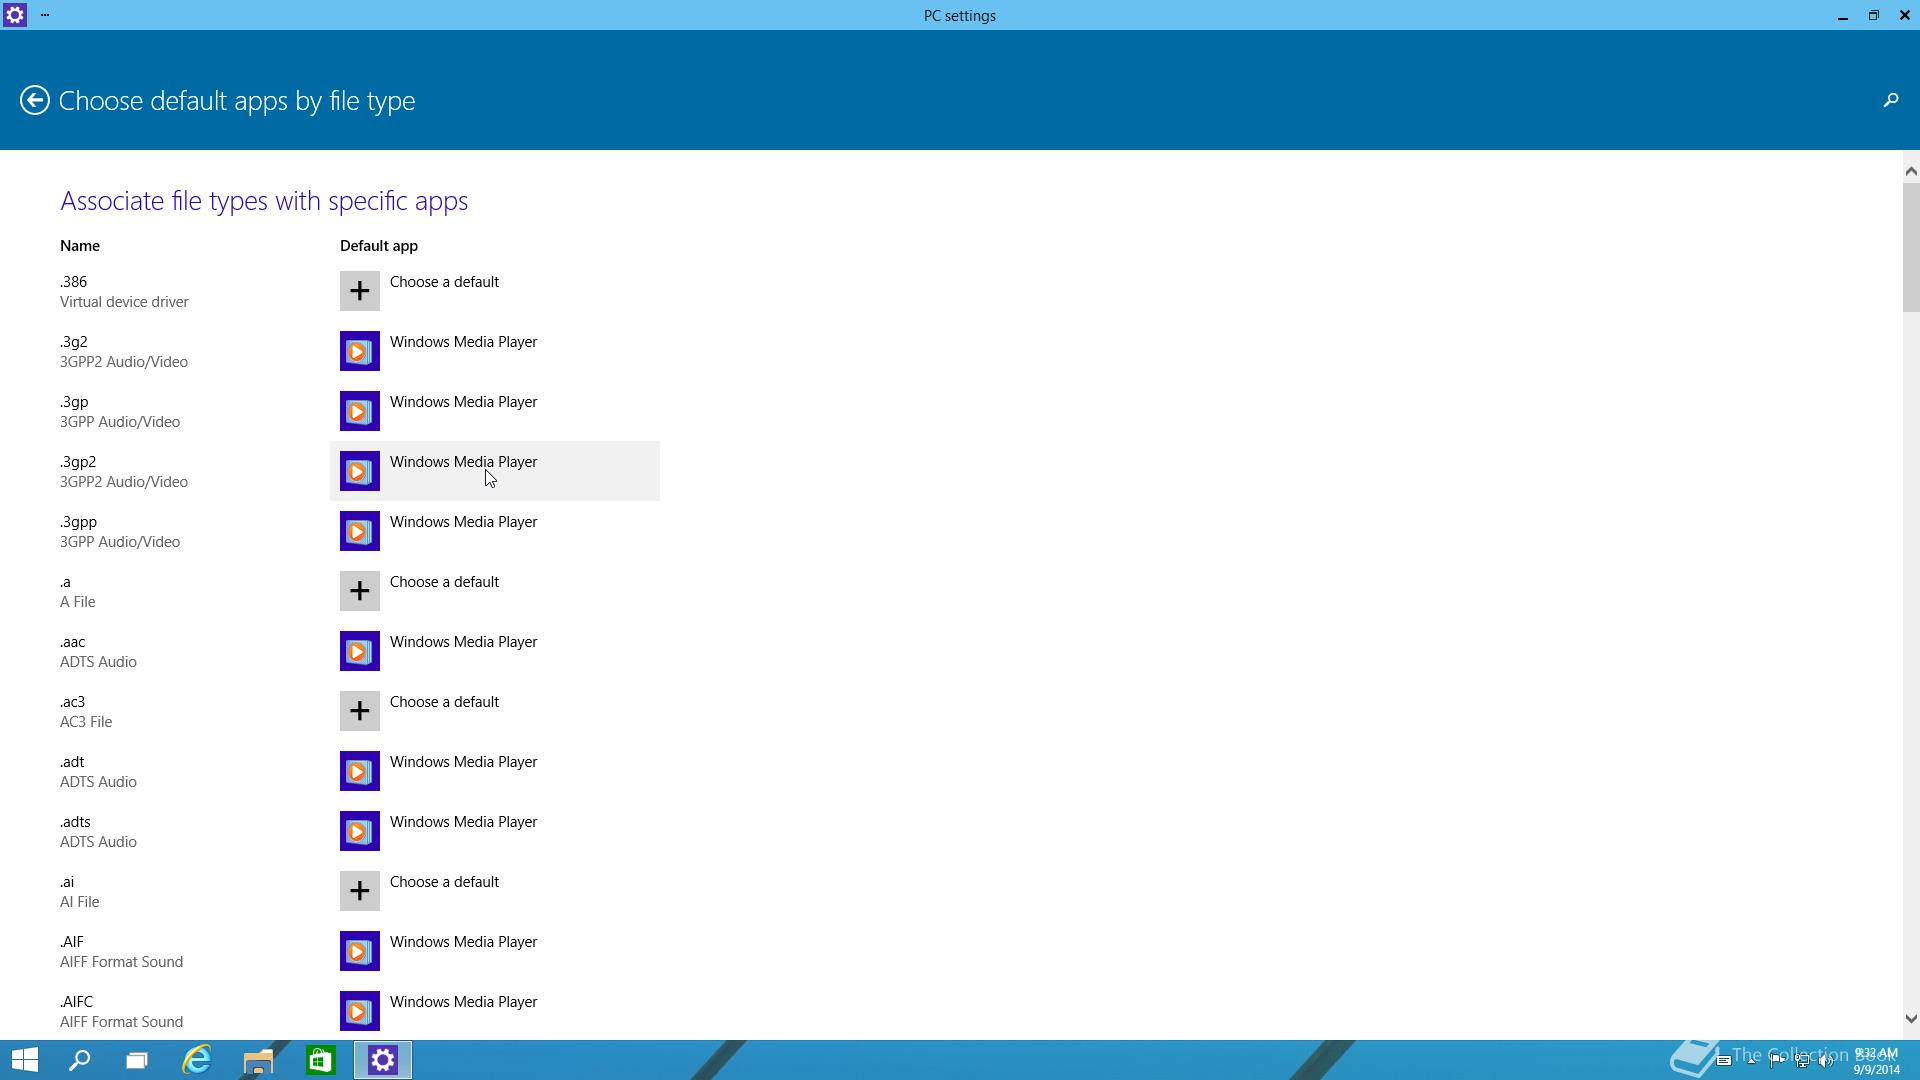Click Windows Media Player icon for .3gp2
Viewport: 1920px width, 1080px height.
[x=360, y=471]
